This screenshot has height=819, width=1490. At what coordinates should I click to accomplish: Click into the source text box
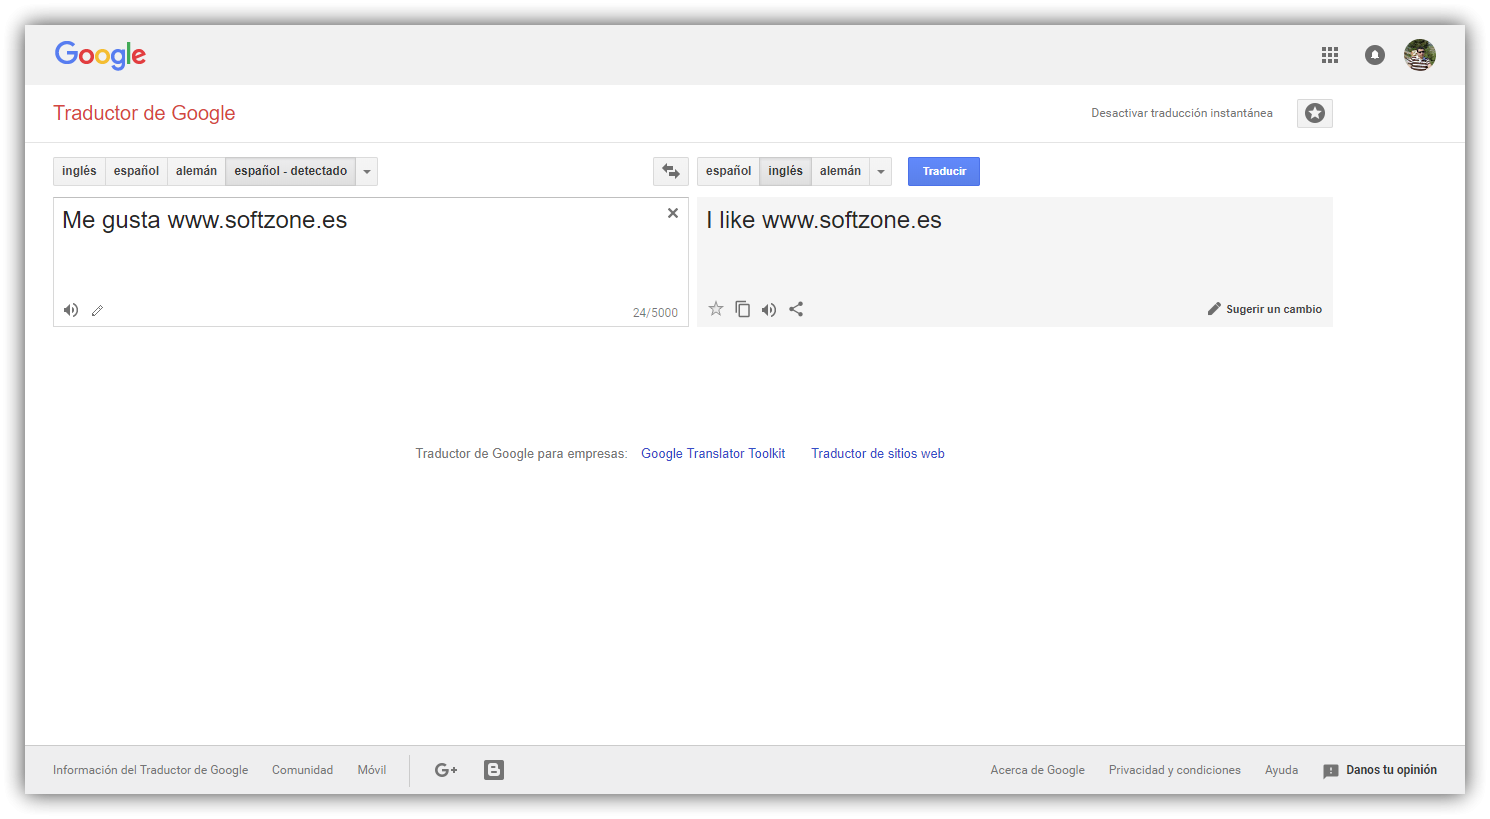[x=370, y=262]
